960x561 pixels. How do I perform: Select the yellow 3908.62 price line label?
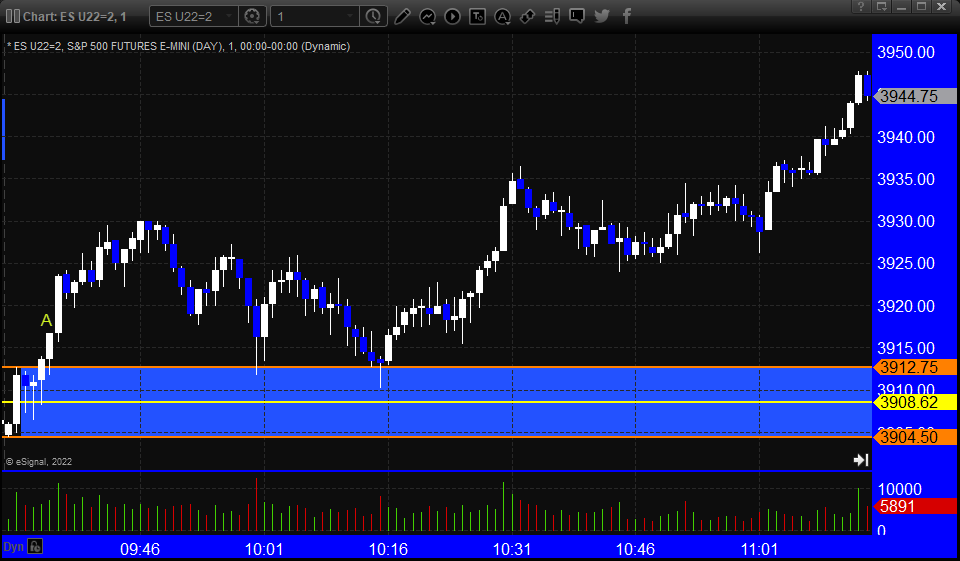point(915,402)
